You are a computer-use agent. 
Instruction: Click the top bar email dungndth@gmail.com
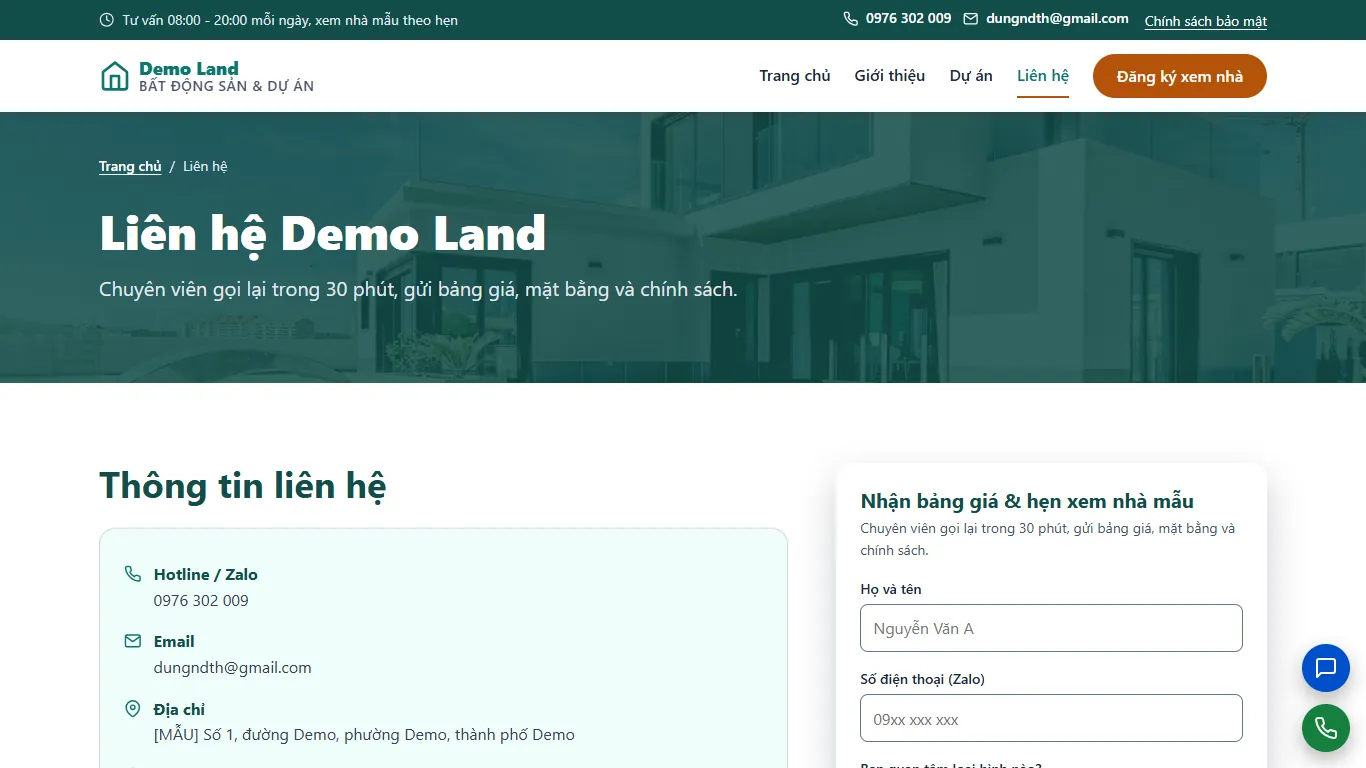coord(1057,19)
